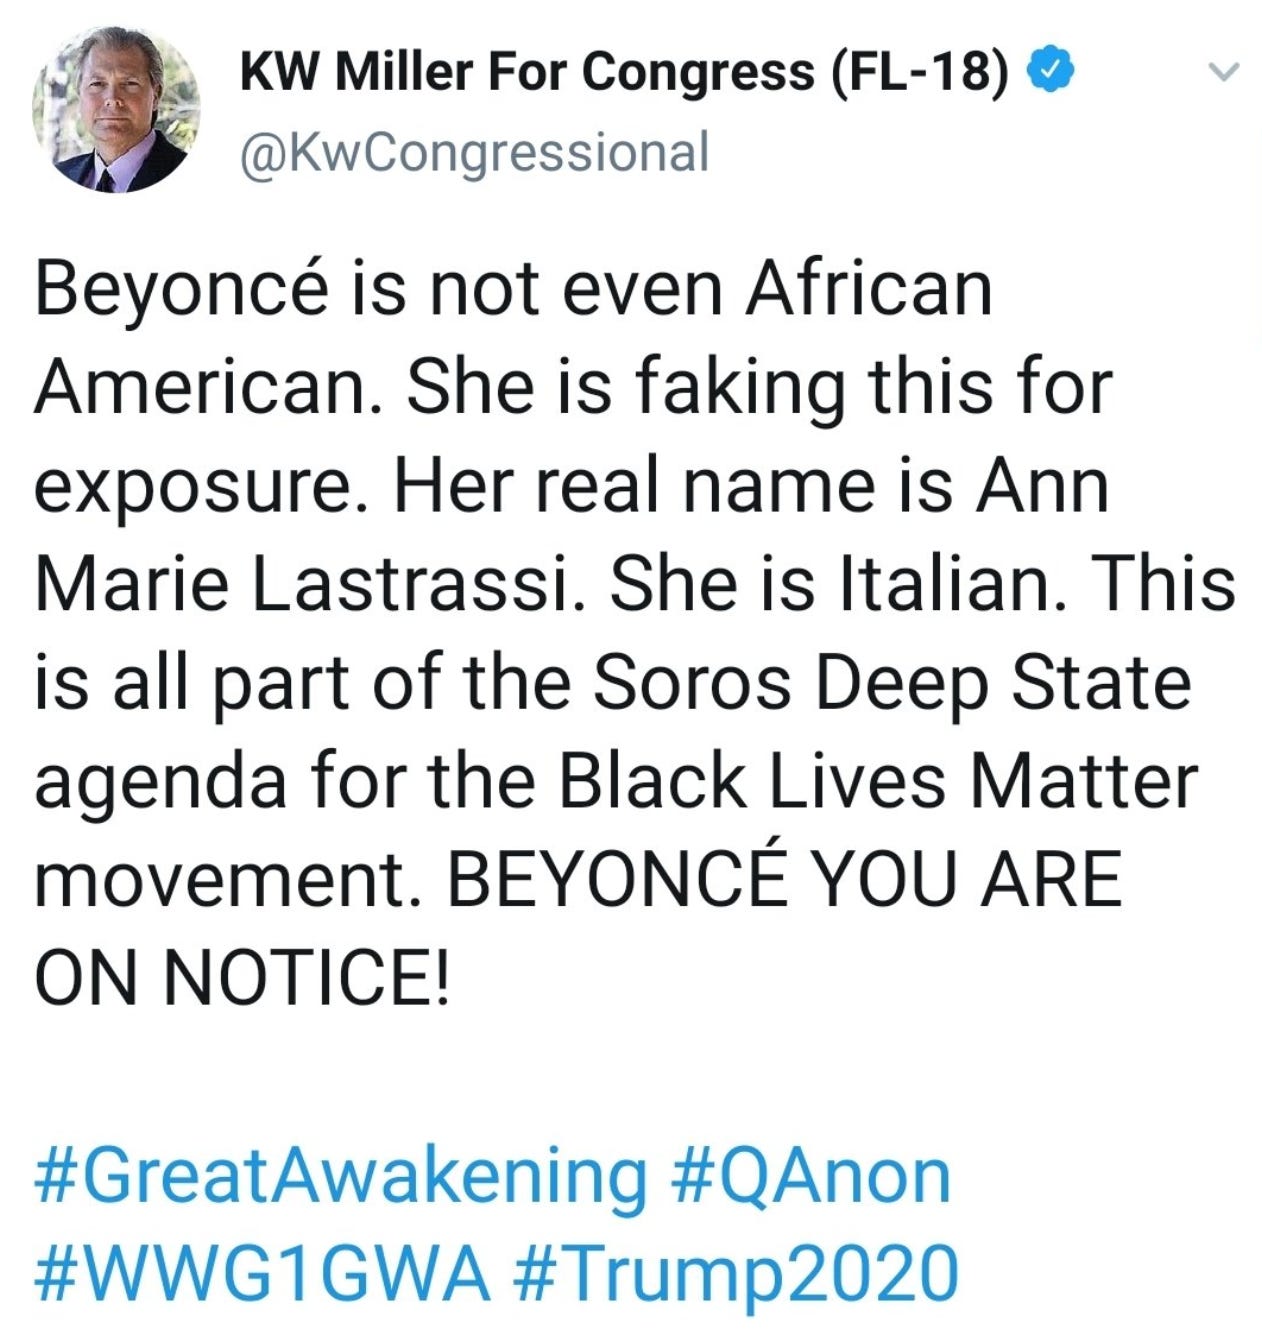Image resolution: width=1262 pixels, height=1338 pixels.
Task: Click the Black Lives Matter phrase
Action: pyautogui.click(x=876, y=780)
